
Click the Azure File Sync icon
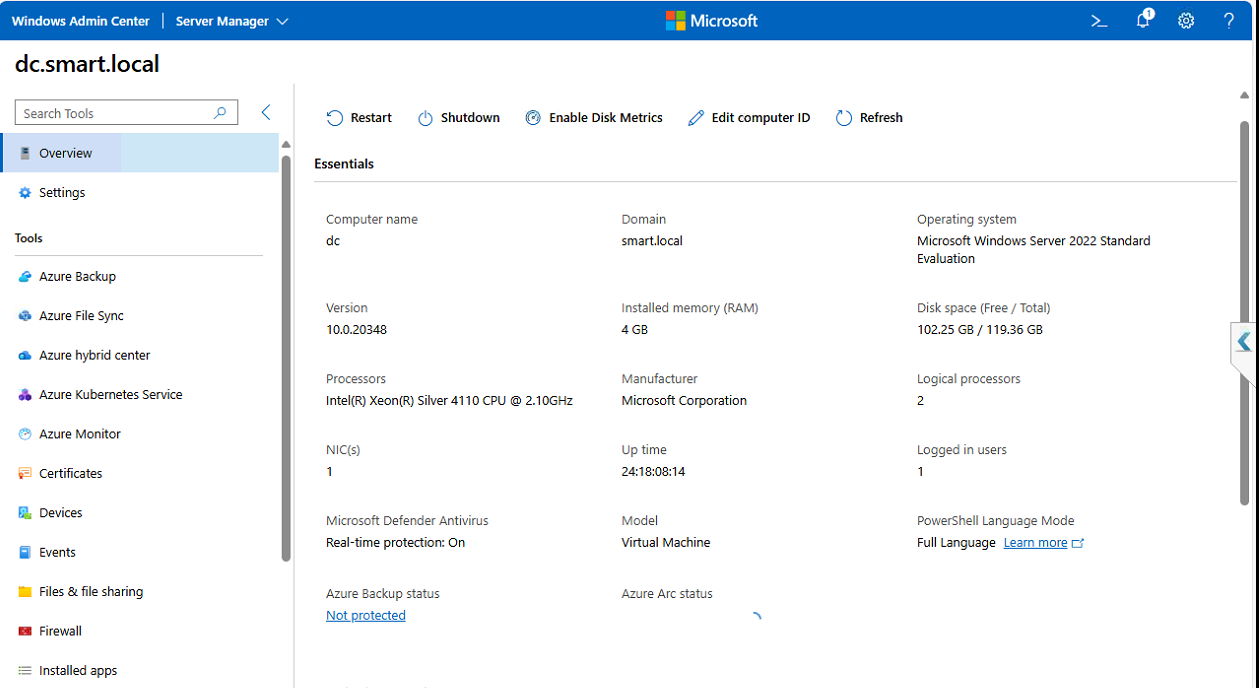tap(25, 316)
